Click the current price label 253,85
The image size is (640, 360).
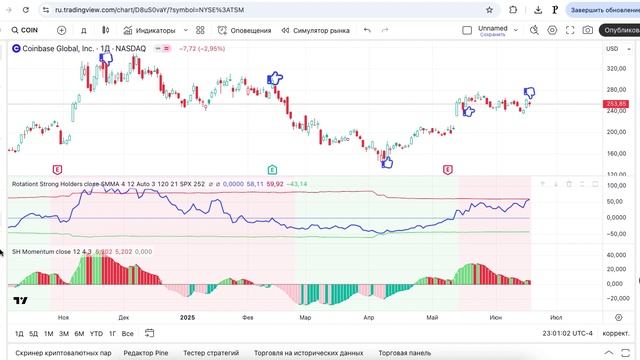(x=616, y=104)
